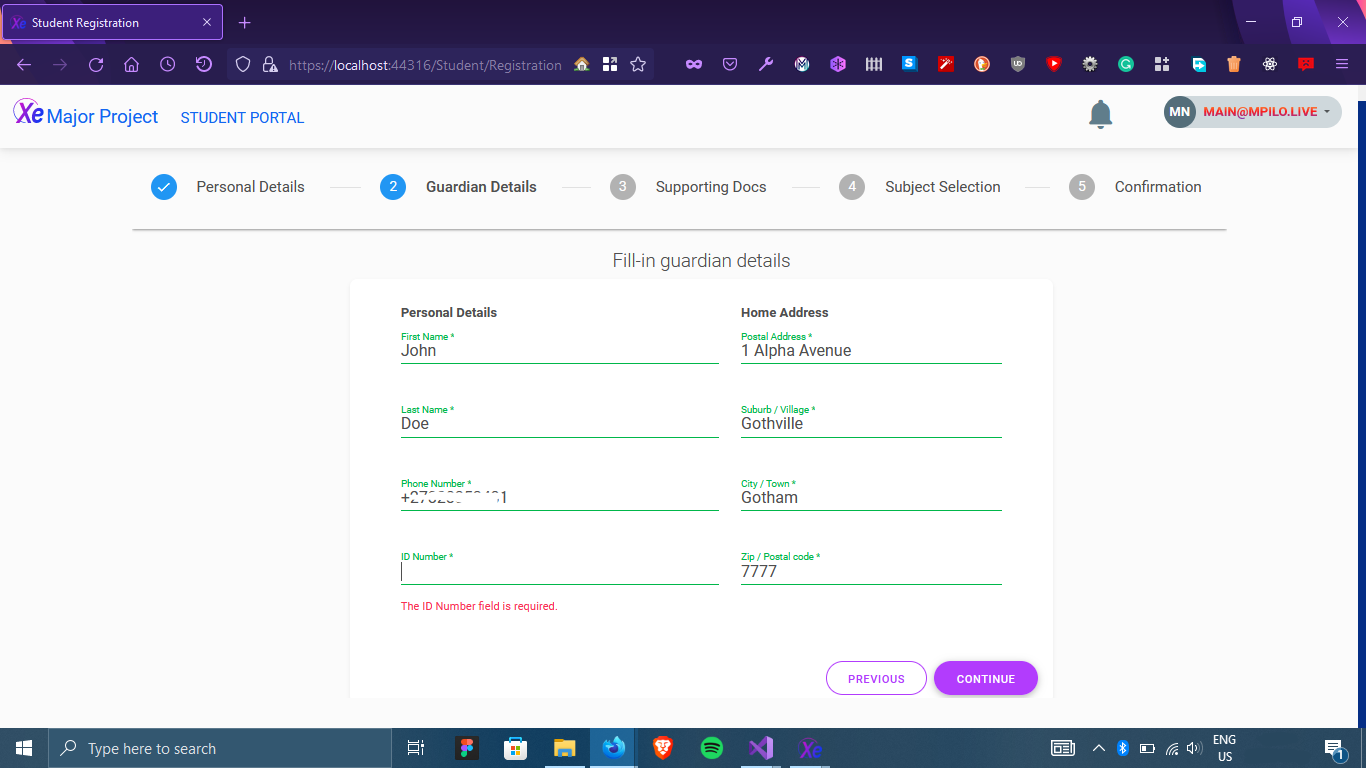Open the notifications bell in the portal
Image resolution: width=1366 pixels, height=768 pixels.
pyautogui.click(x=1100, y=114)
